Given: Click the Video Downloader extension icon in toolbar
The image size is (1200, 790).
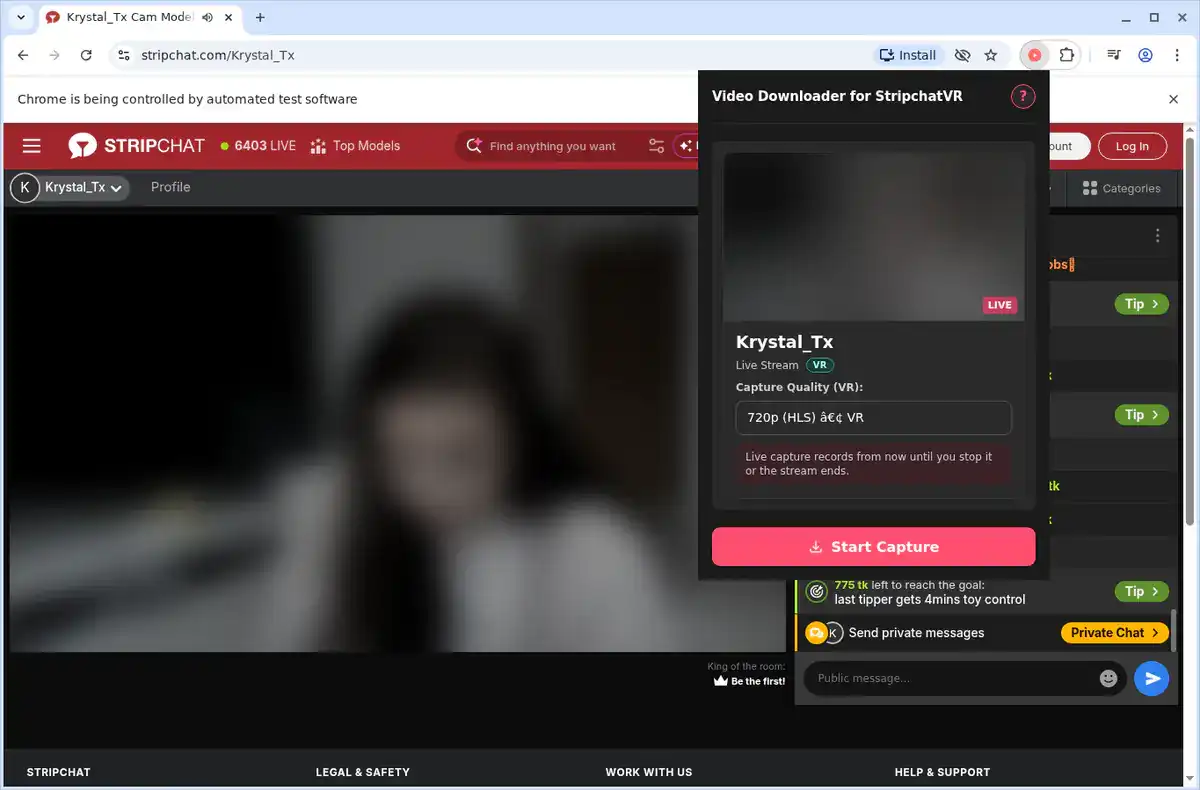Looking at the screenshot, I should 1034,55.
